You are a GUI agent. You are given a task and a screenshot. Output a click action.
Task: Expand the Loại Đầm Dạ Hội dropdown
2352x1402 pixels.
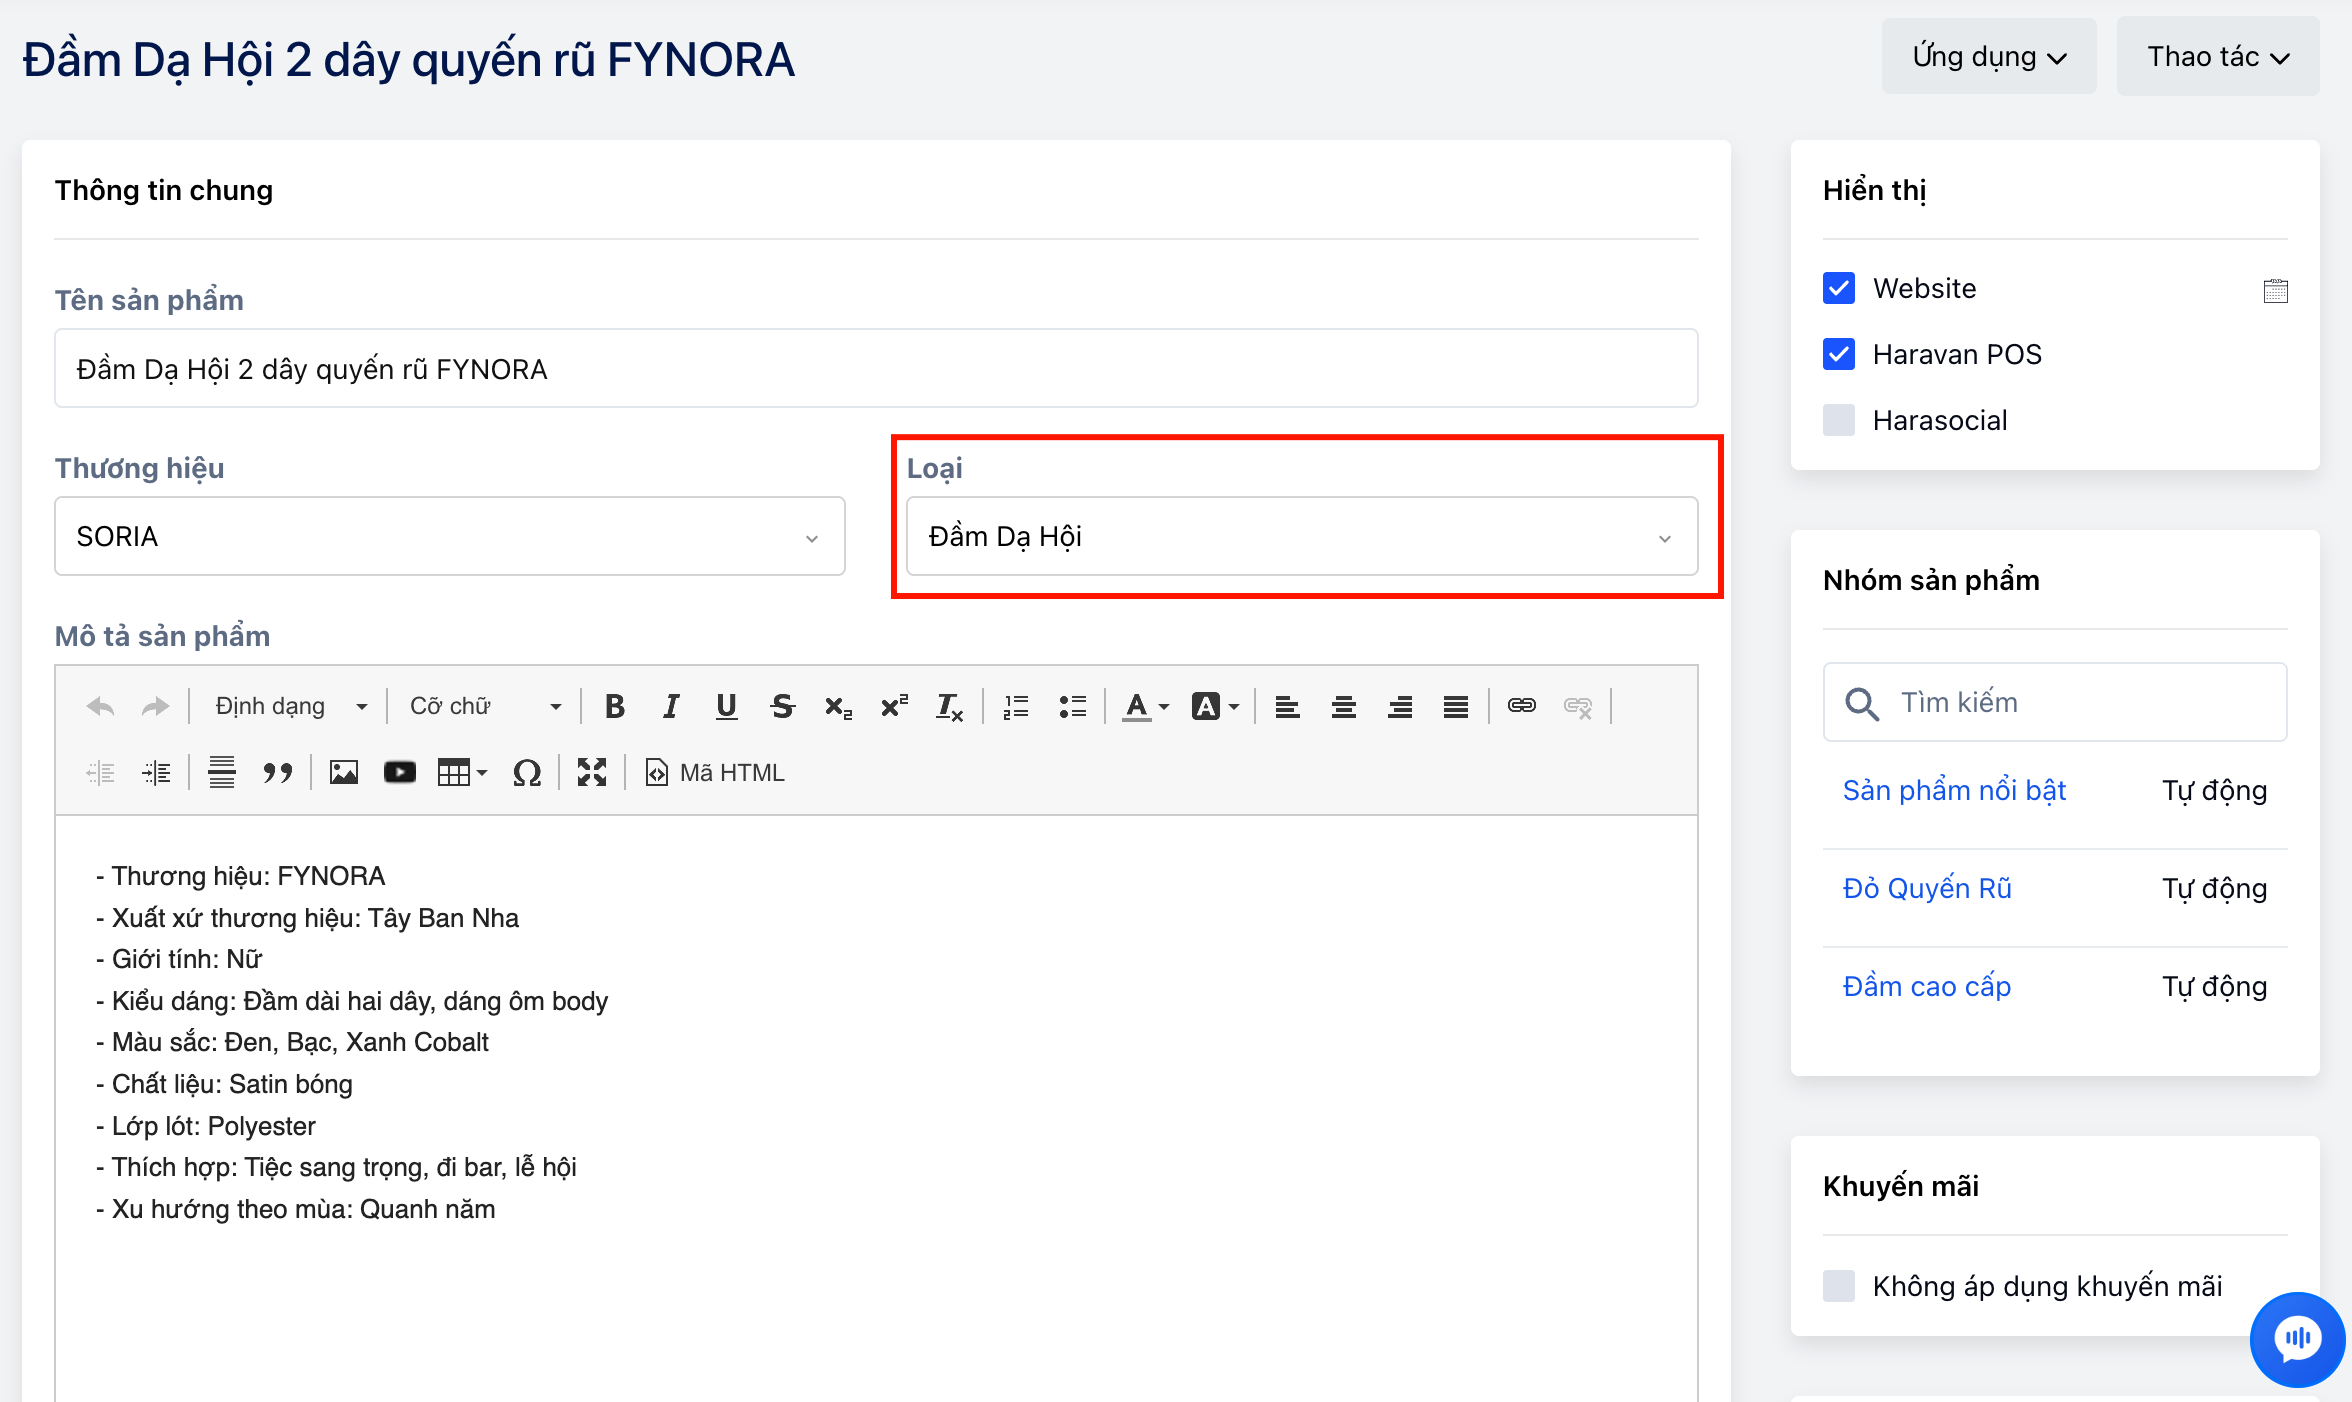click(x=1301, y=537)
